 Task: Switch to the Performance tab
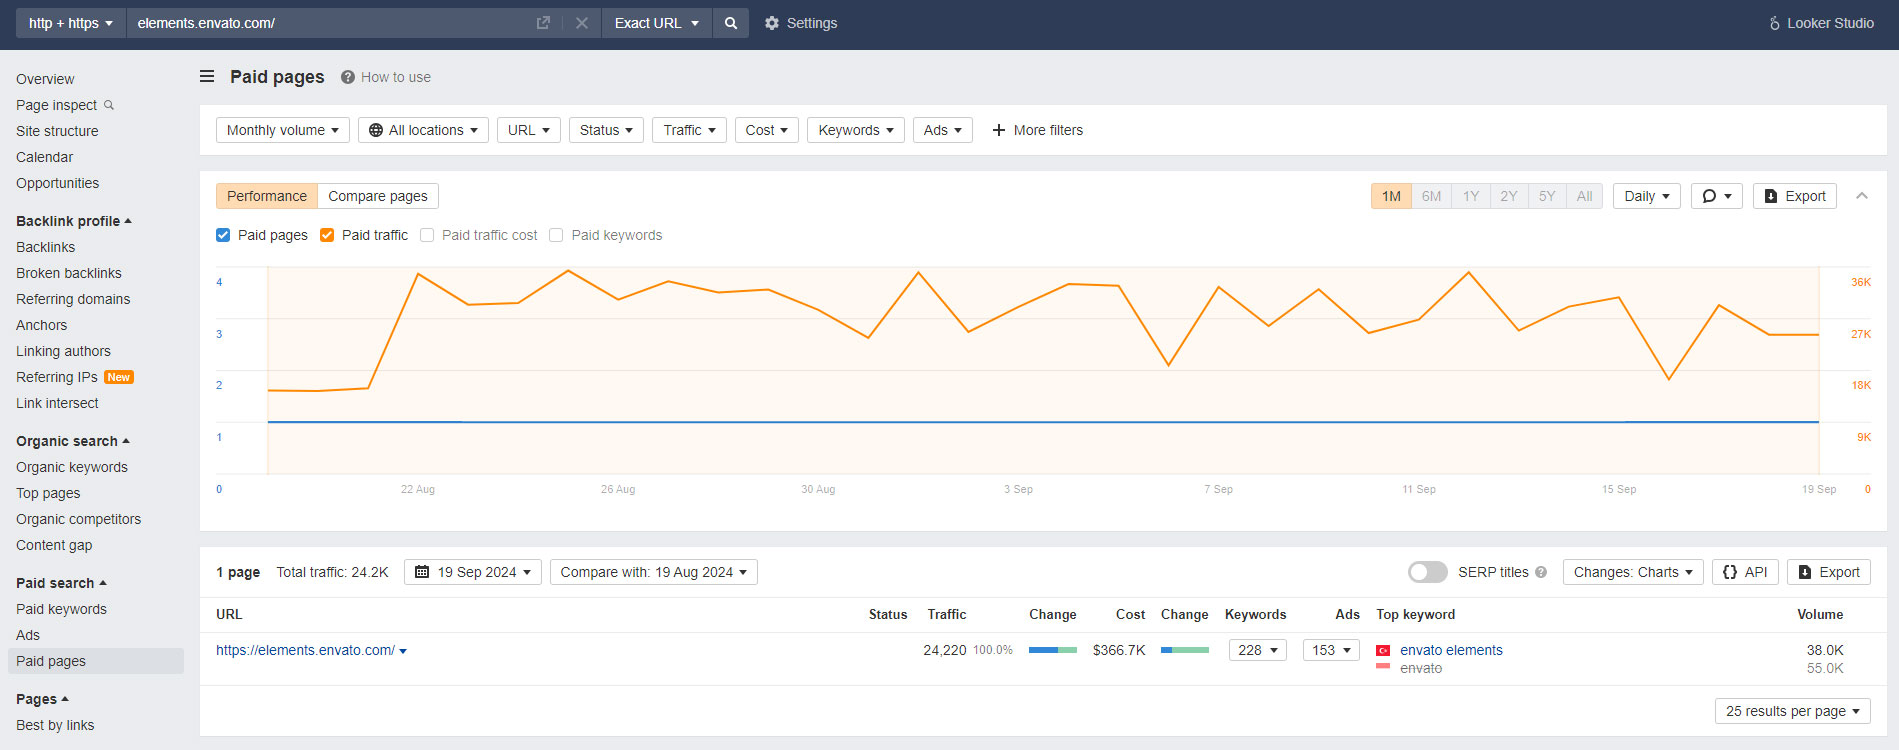click(267, 196)
